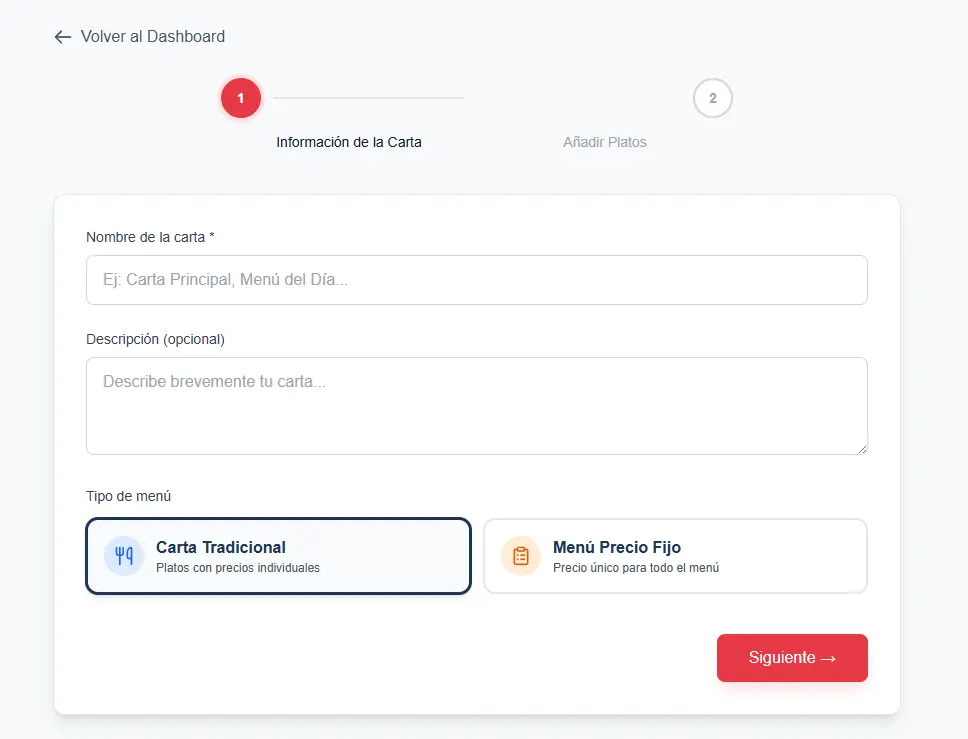Select step 1 red circle
968x739 pixels.
tap(241, 98)
